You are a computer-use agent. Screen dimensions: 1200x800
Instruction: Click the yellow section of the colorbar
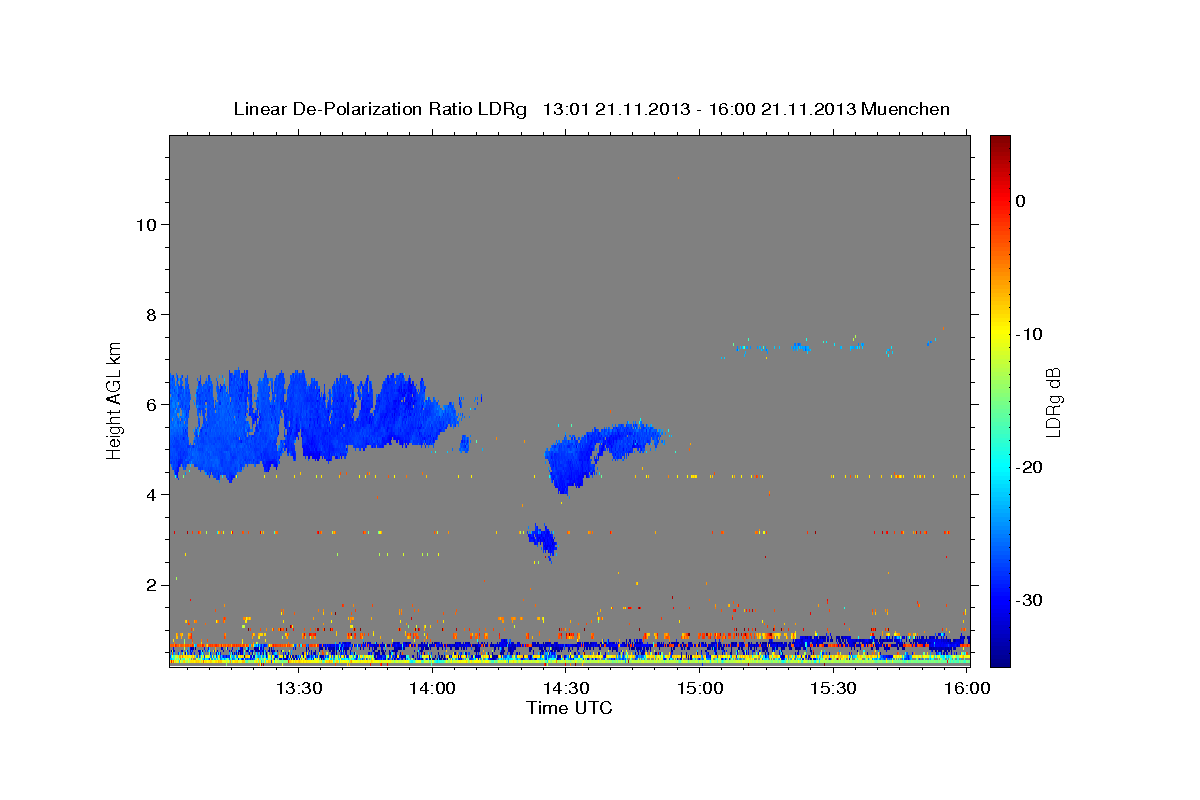click(x=1000, y=330)
